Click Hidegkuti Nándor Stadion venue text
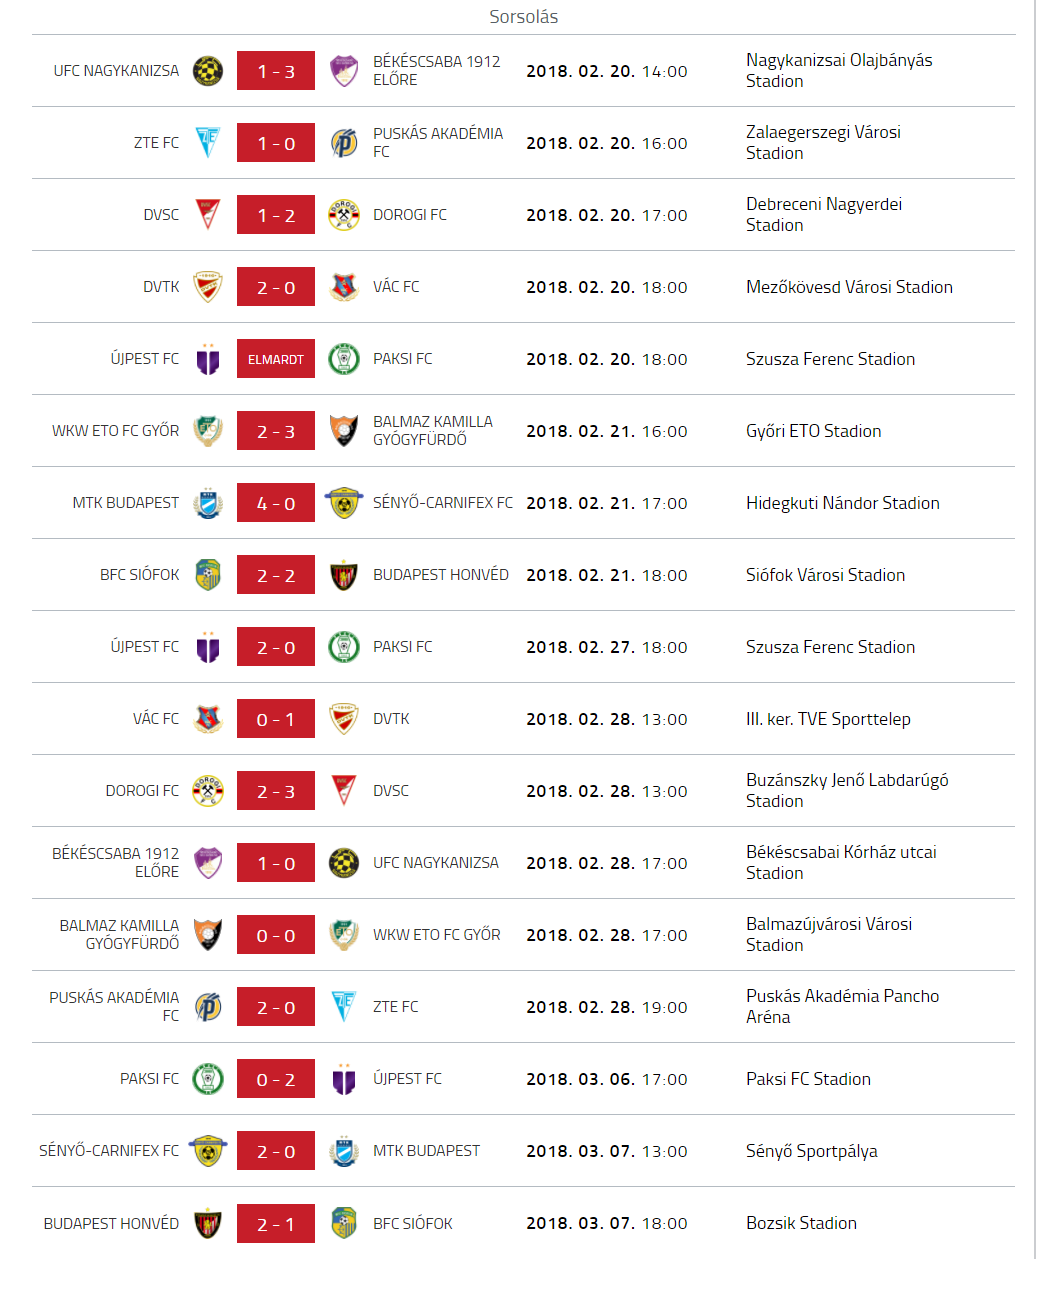This screenshot has height=1295, width=1043. coord(843,503)
